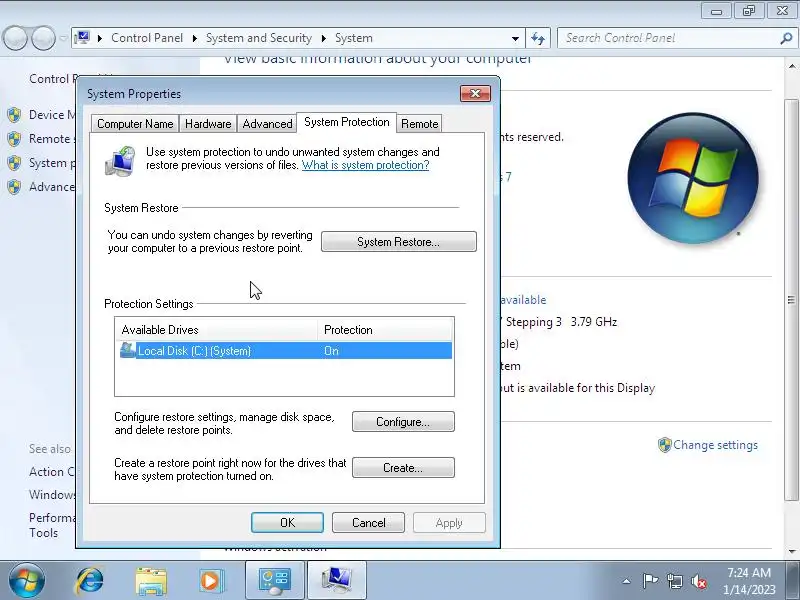This screenshot has width=800, height=600.
Task: Click the Forward navigation button
Action: (43, 38)
